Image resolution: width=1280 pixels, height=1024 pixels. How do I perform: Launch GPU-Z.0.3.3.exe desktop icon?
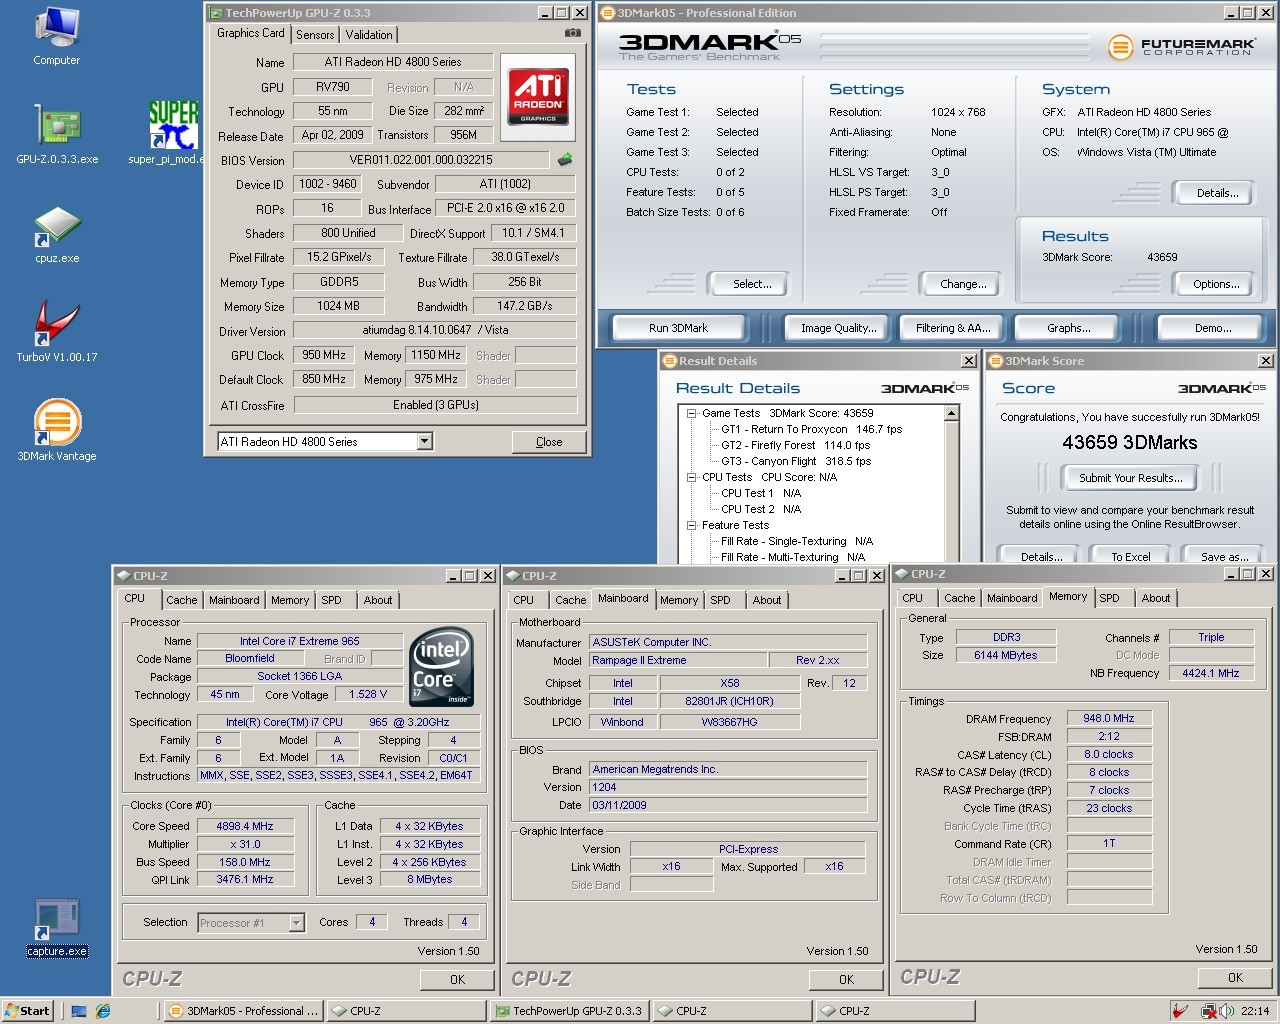[x=57, y=134]
